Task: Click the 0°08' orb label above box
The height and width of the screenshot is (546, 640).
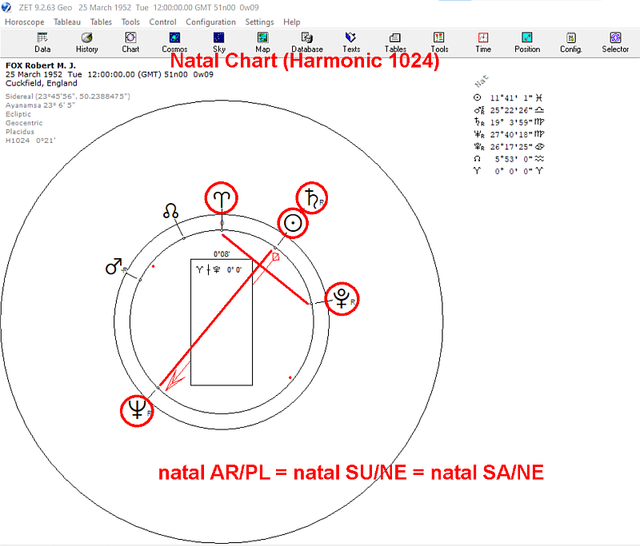Action: [x=222, y=254]
